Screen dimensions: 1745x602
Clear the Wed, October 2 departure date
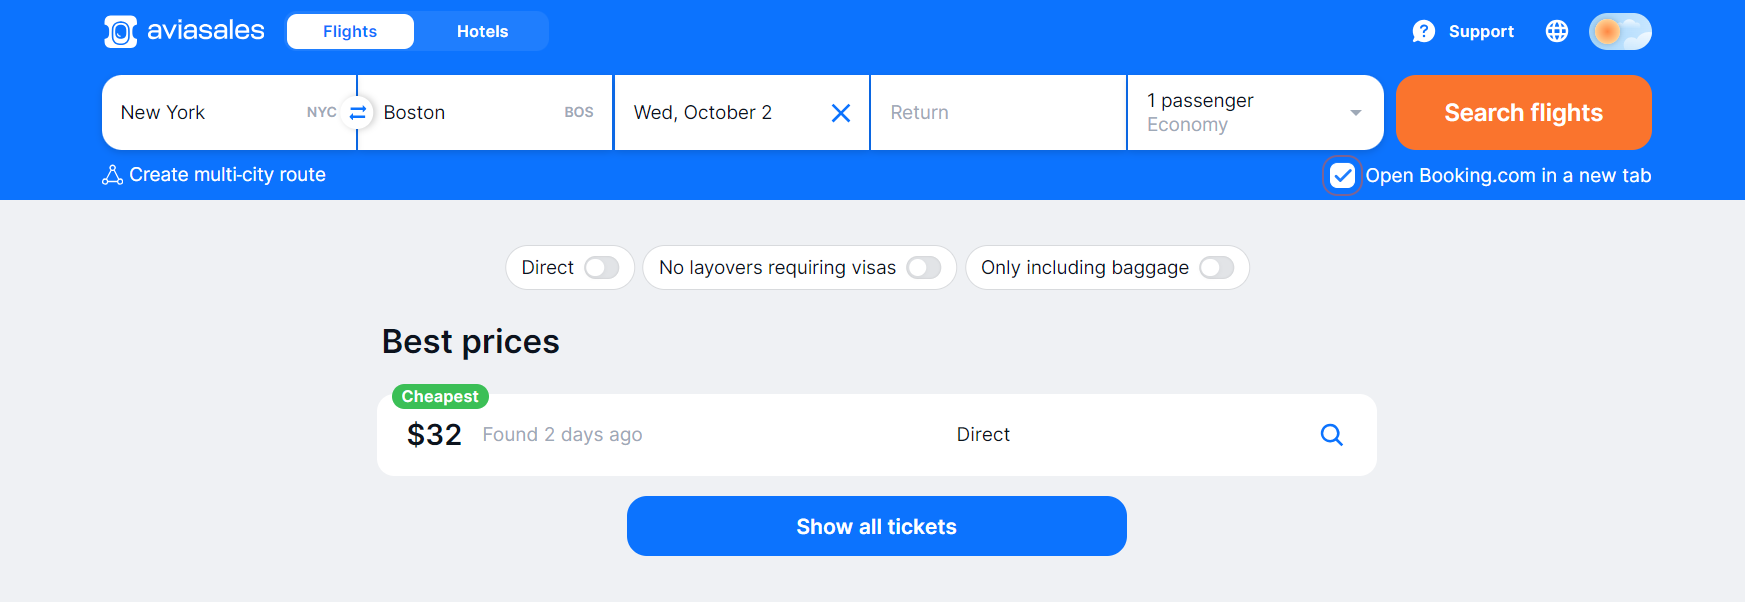pos(841,113)
